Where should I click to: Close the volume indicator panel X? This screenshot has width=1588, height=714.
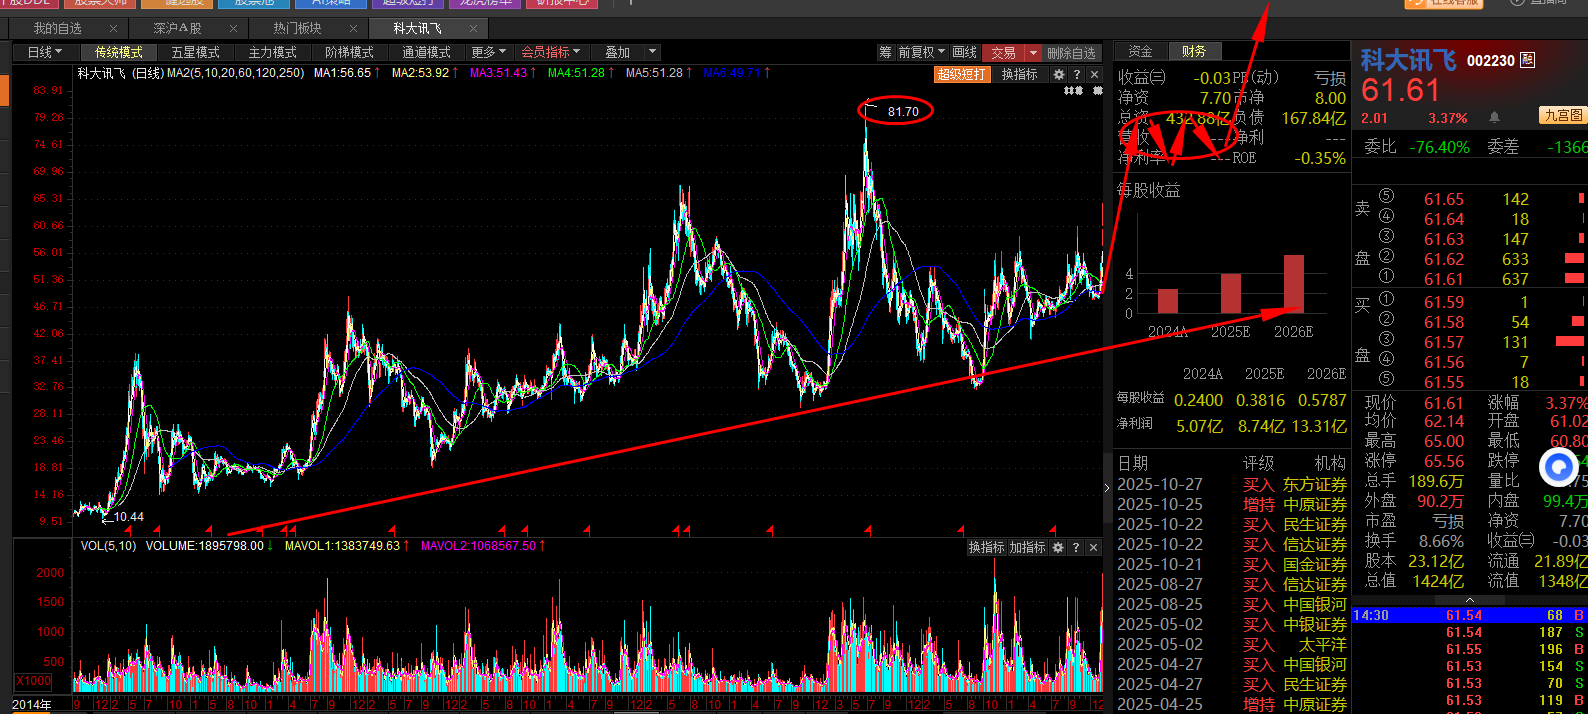pos(1093,548)
